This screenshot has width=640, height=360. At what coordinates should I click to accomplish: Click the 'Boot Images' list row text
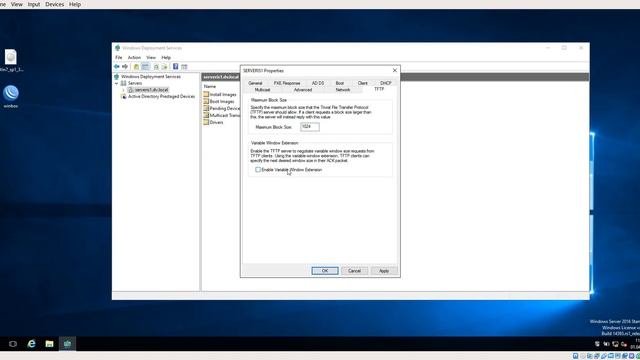tap(222, 101)
